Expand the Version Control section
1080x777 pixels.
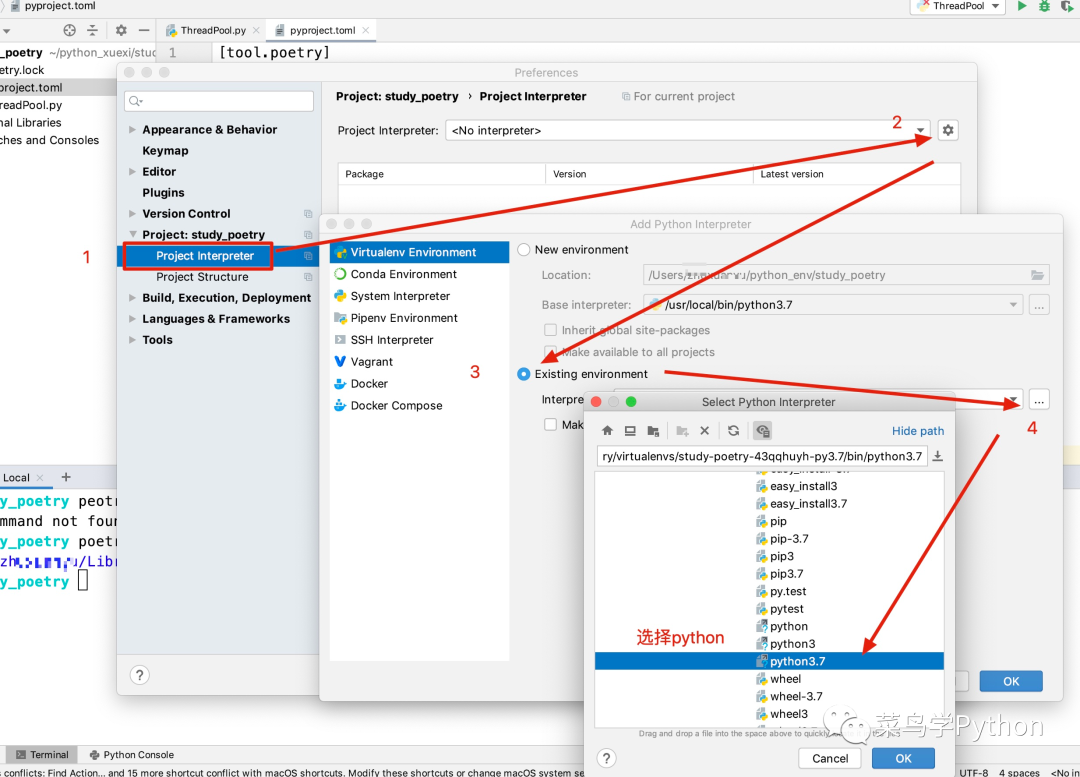pyautogui.click(x=132, y=213)
